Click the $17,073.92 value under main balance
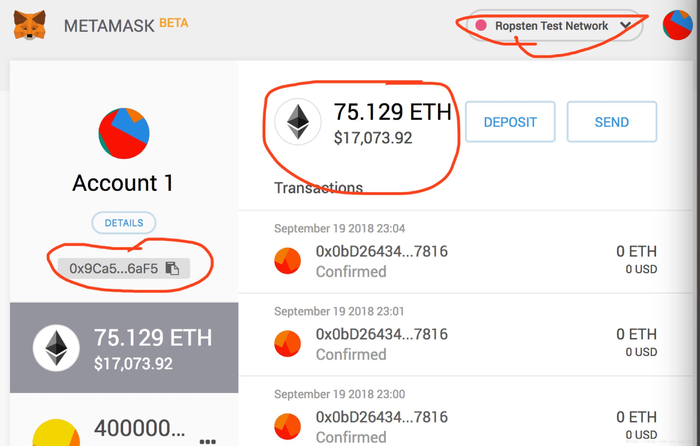 [x=373, y=138]
